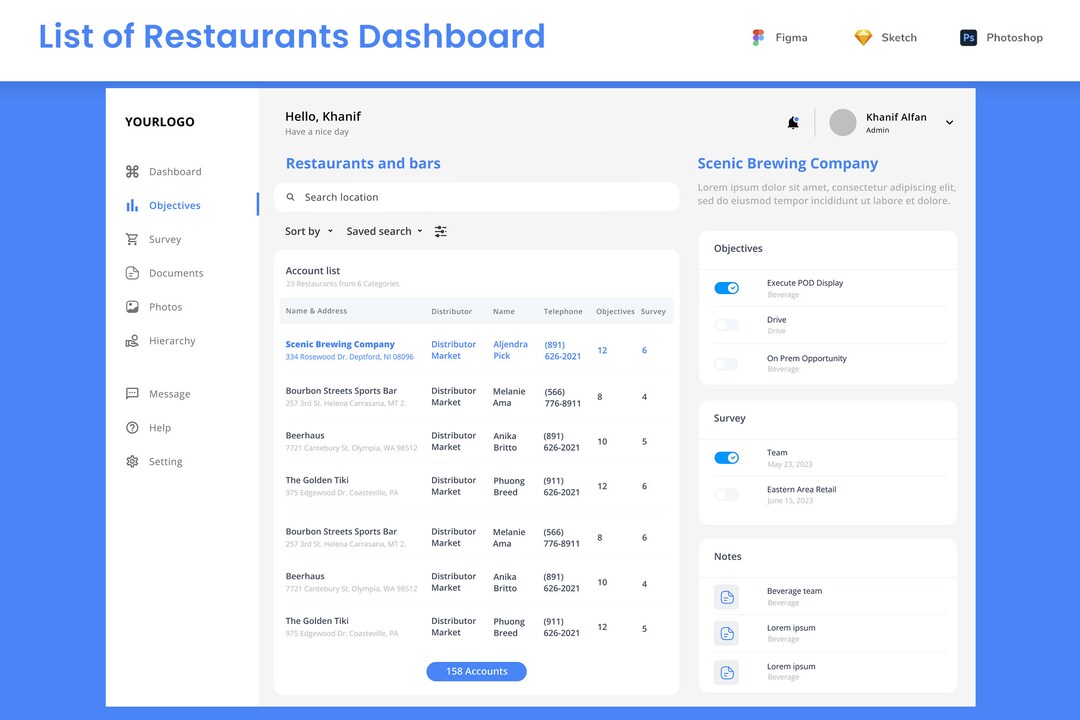Click the Documents icon in the sidebar
Viewport: 1080px width, 720px height.
tap(134, 273)
